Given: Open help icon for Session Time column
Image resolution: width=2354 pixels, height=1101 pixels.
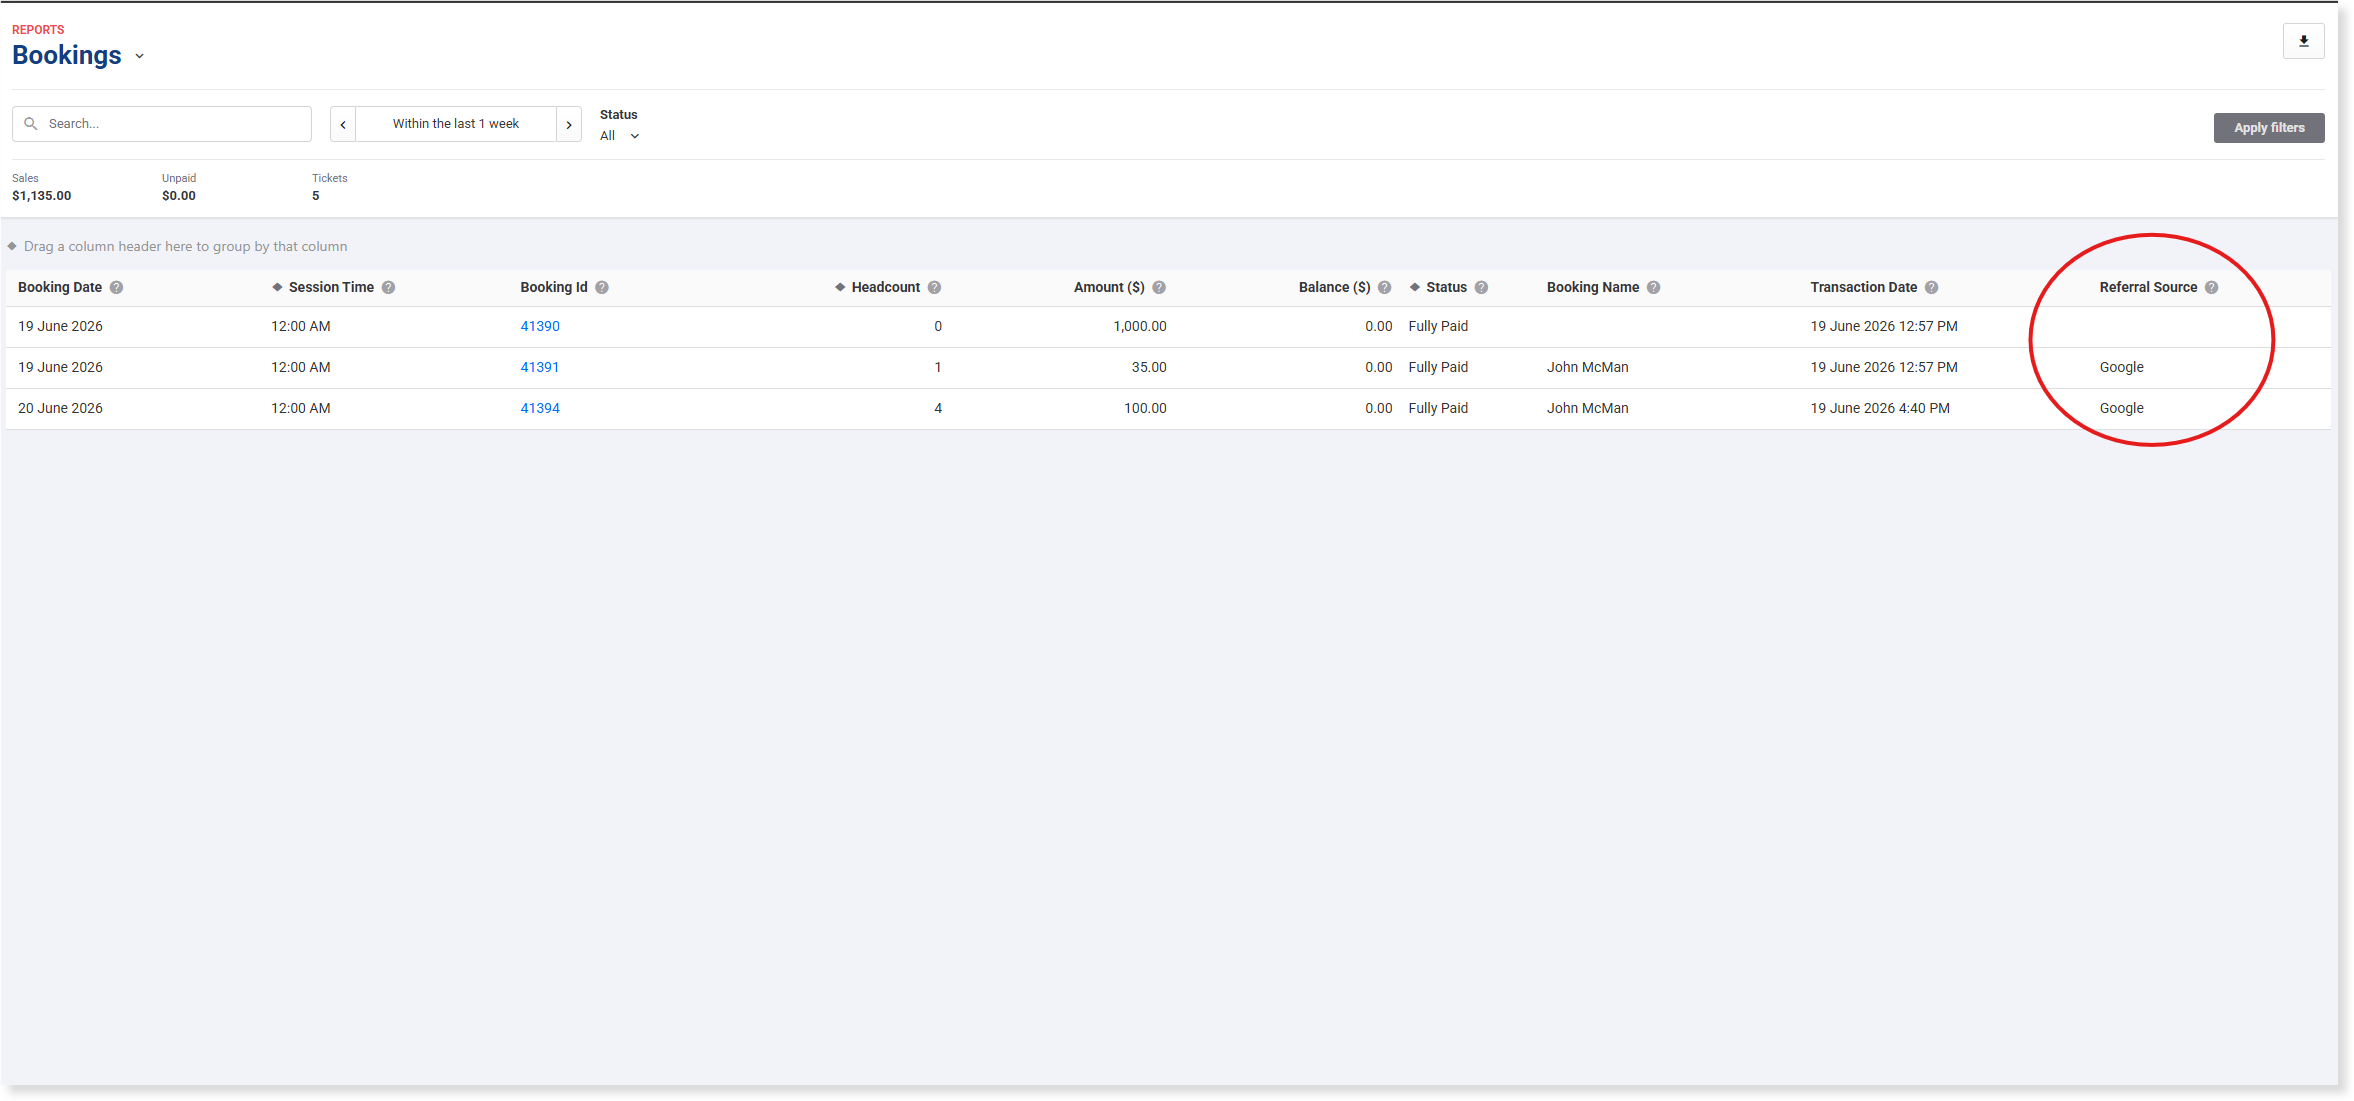Looking at the screenshot, I should coord(389,287).
